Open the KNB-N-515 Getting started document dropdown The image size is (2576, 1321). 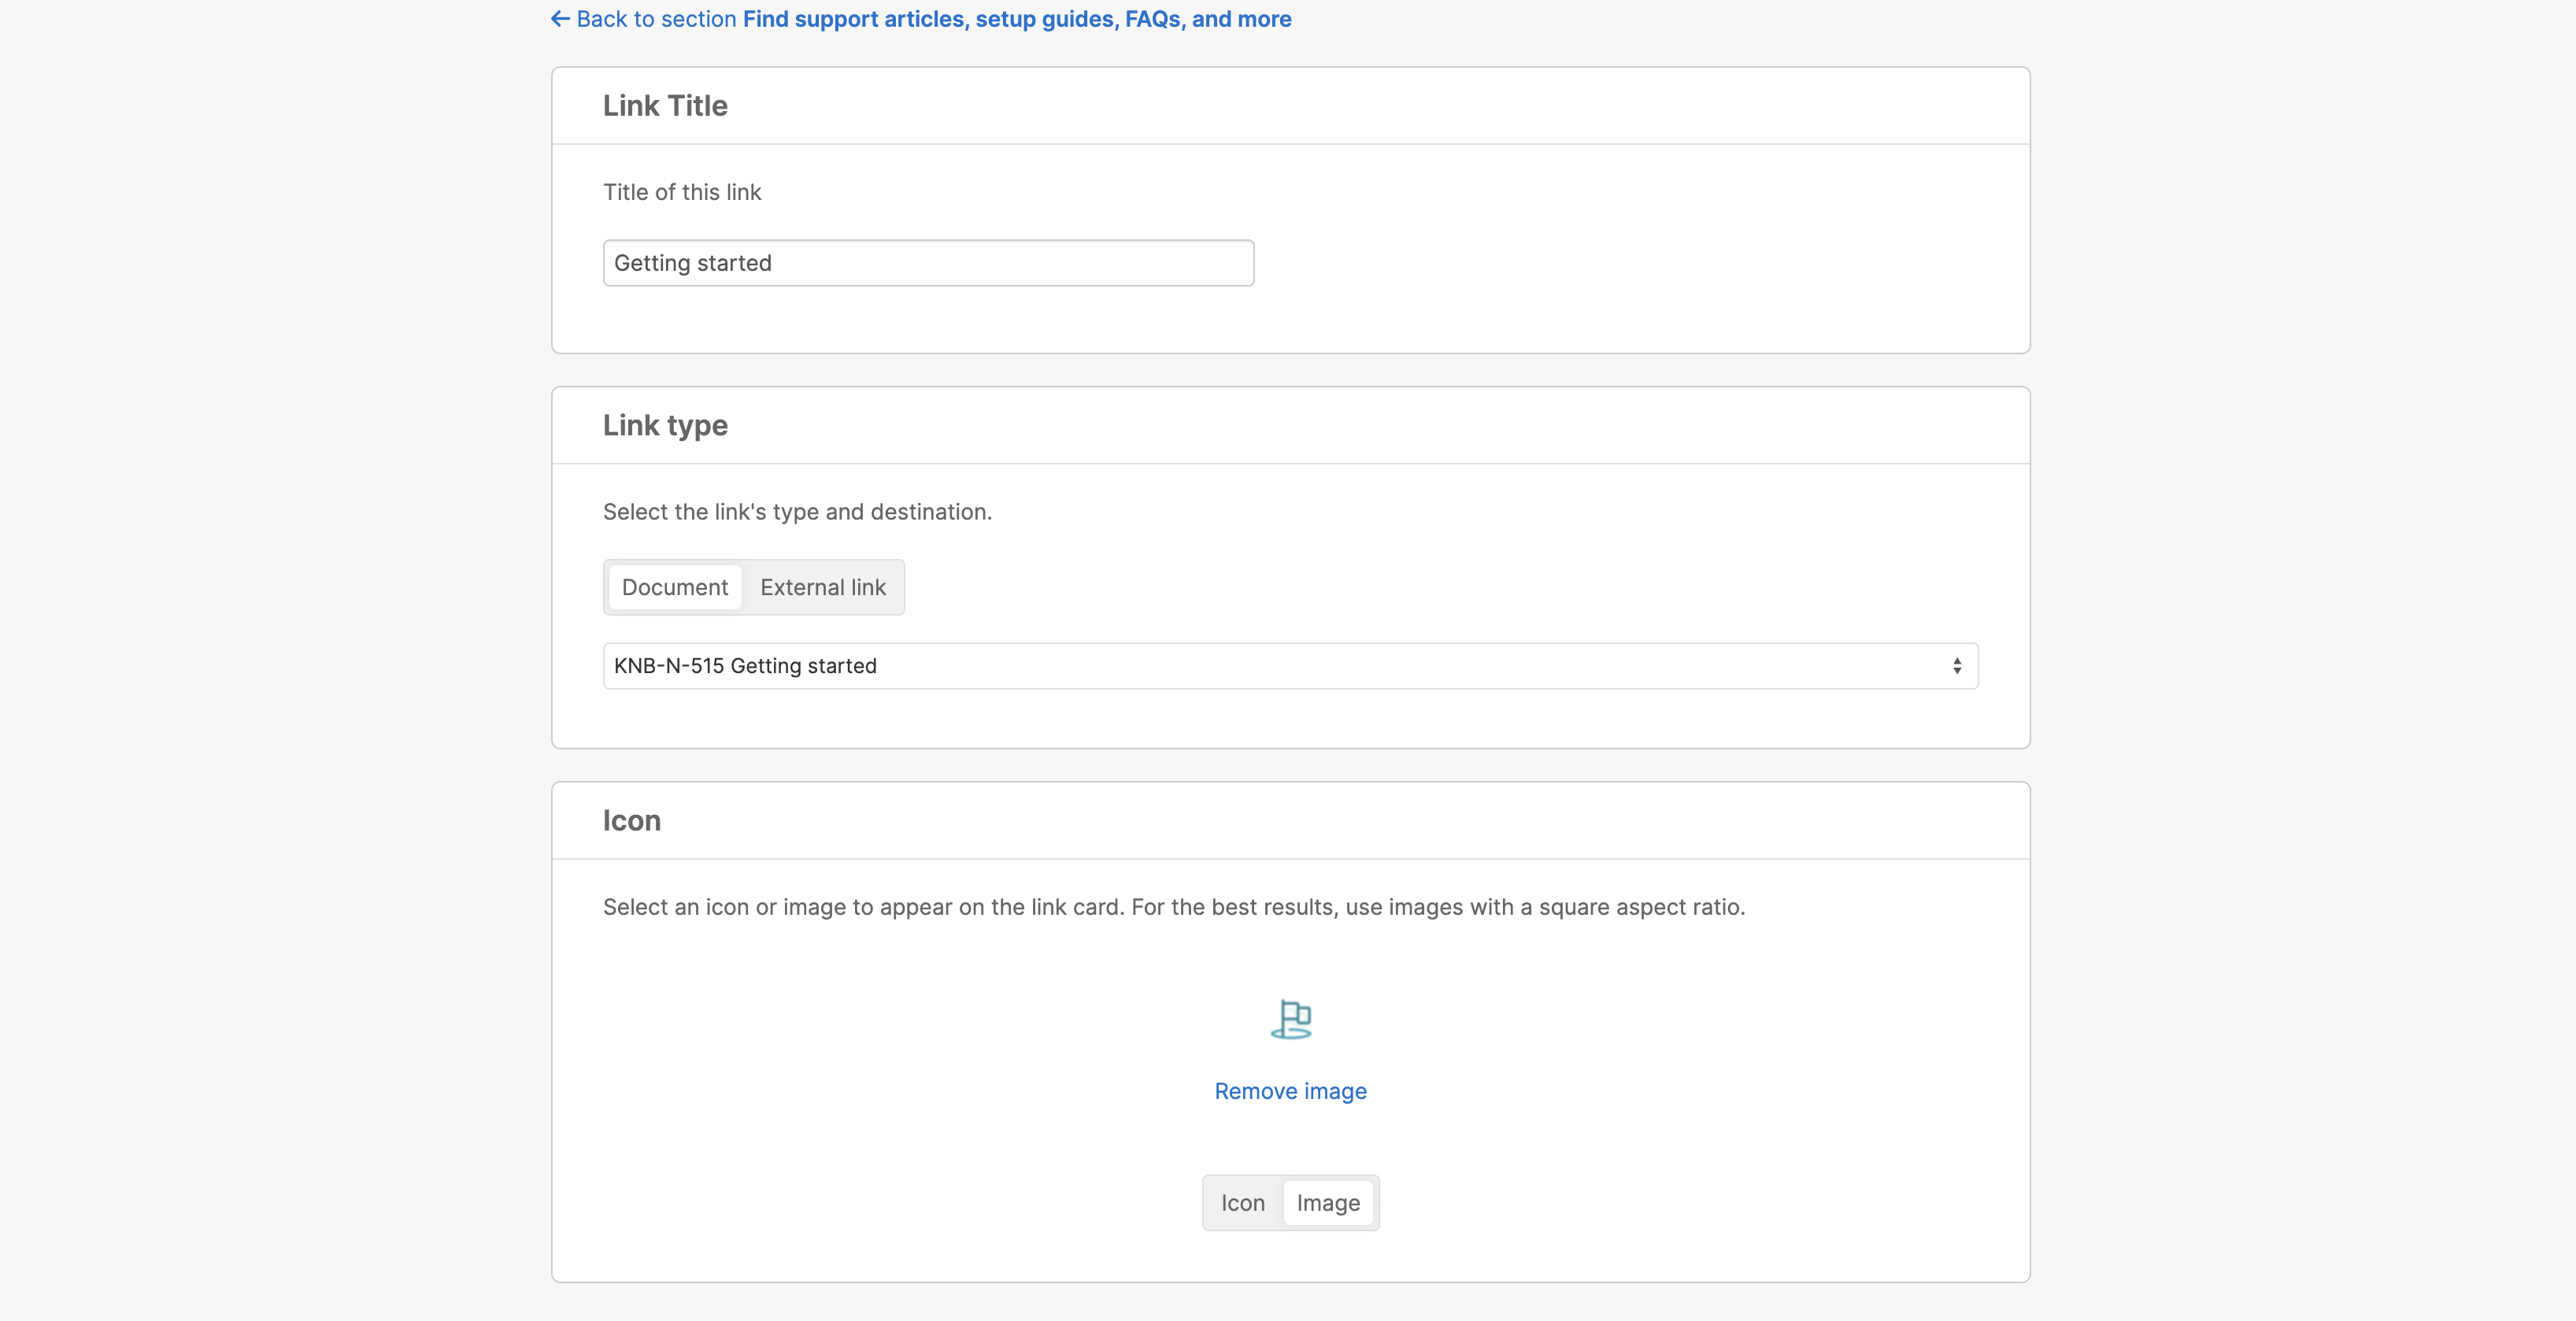pos(1289,665)
